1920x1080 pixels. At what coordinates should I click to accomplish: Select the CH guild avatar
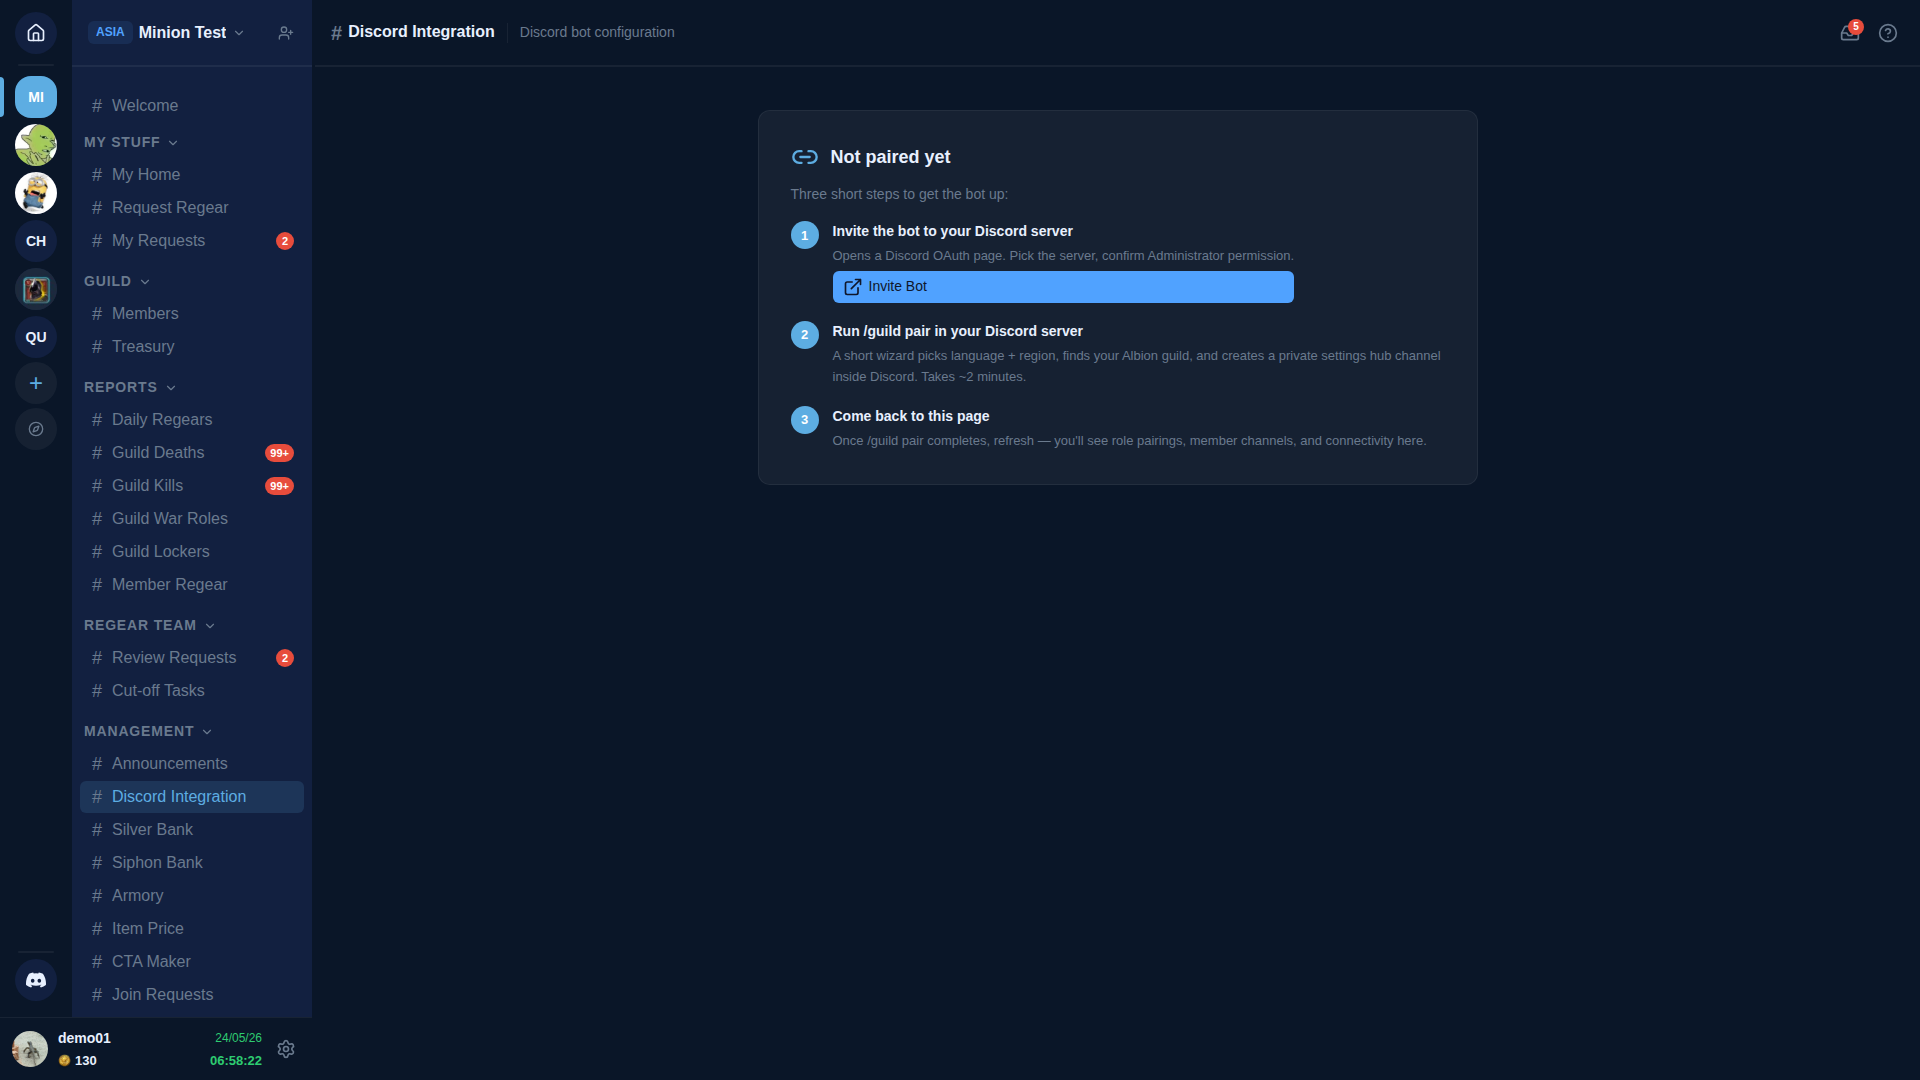click(36, 241)
